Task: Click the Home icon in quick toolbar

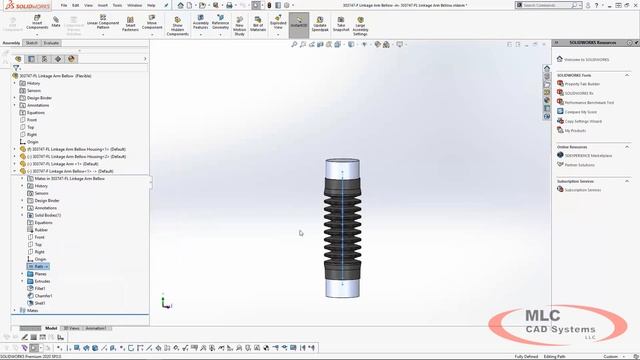Action: (x=180, y=5)
